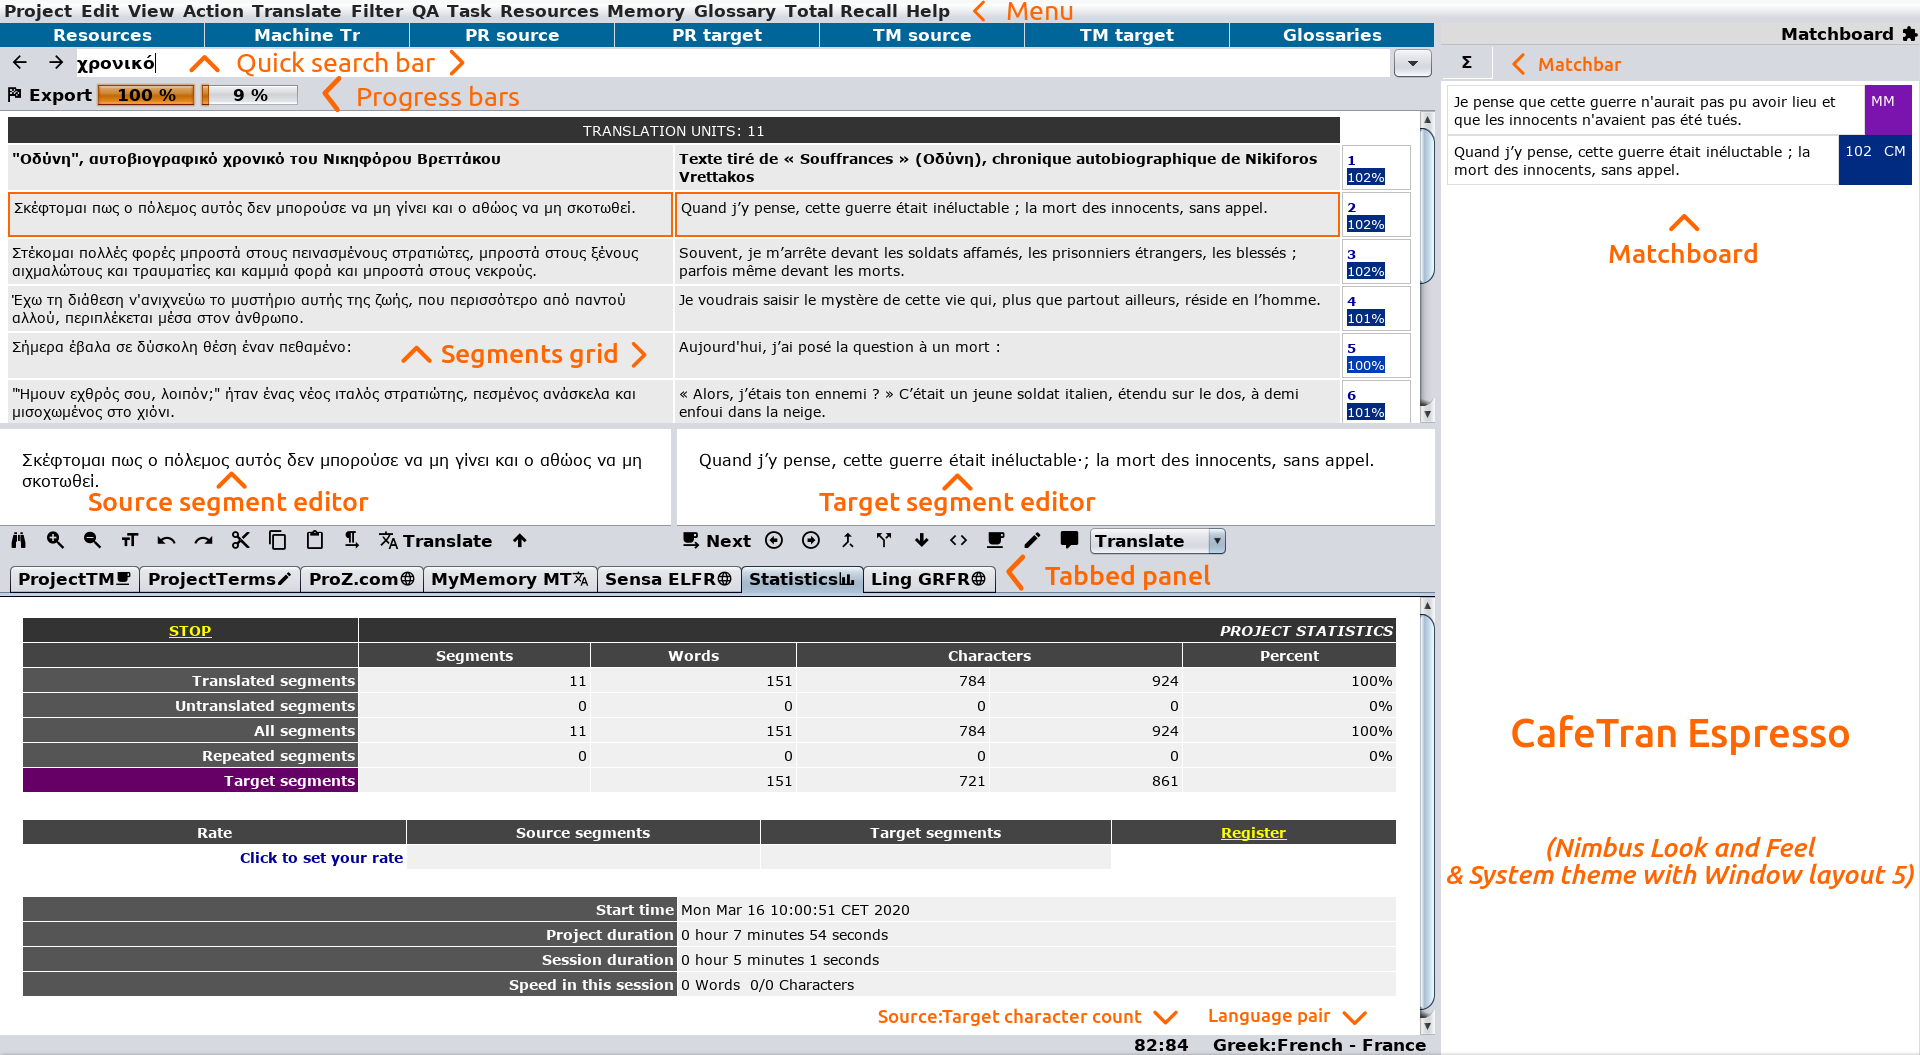Switch to the TM target tab
The height and width of the screenshot is (1055, 1920).
(1127, 35)
